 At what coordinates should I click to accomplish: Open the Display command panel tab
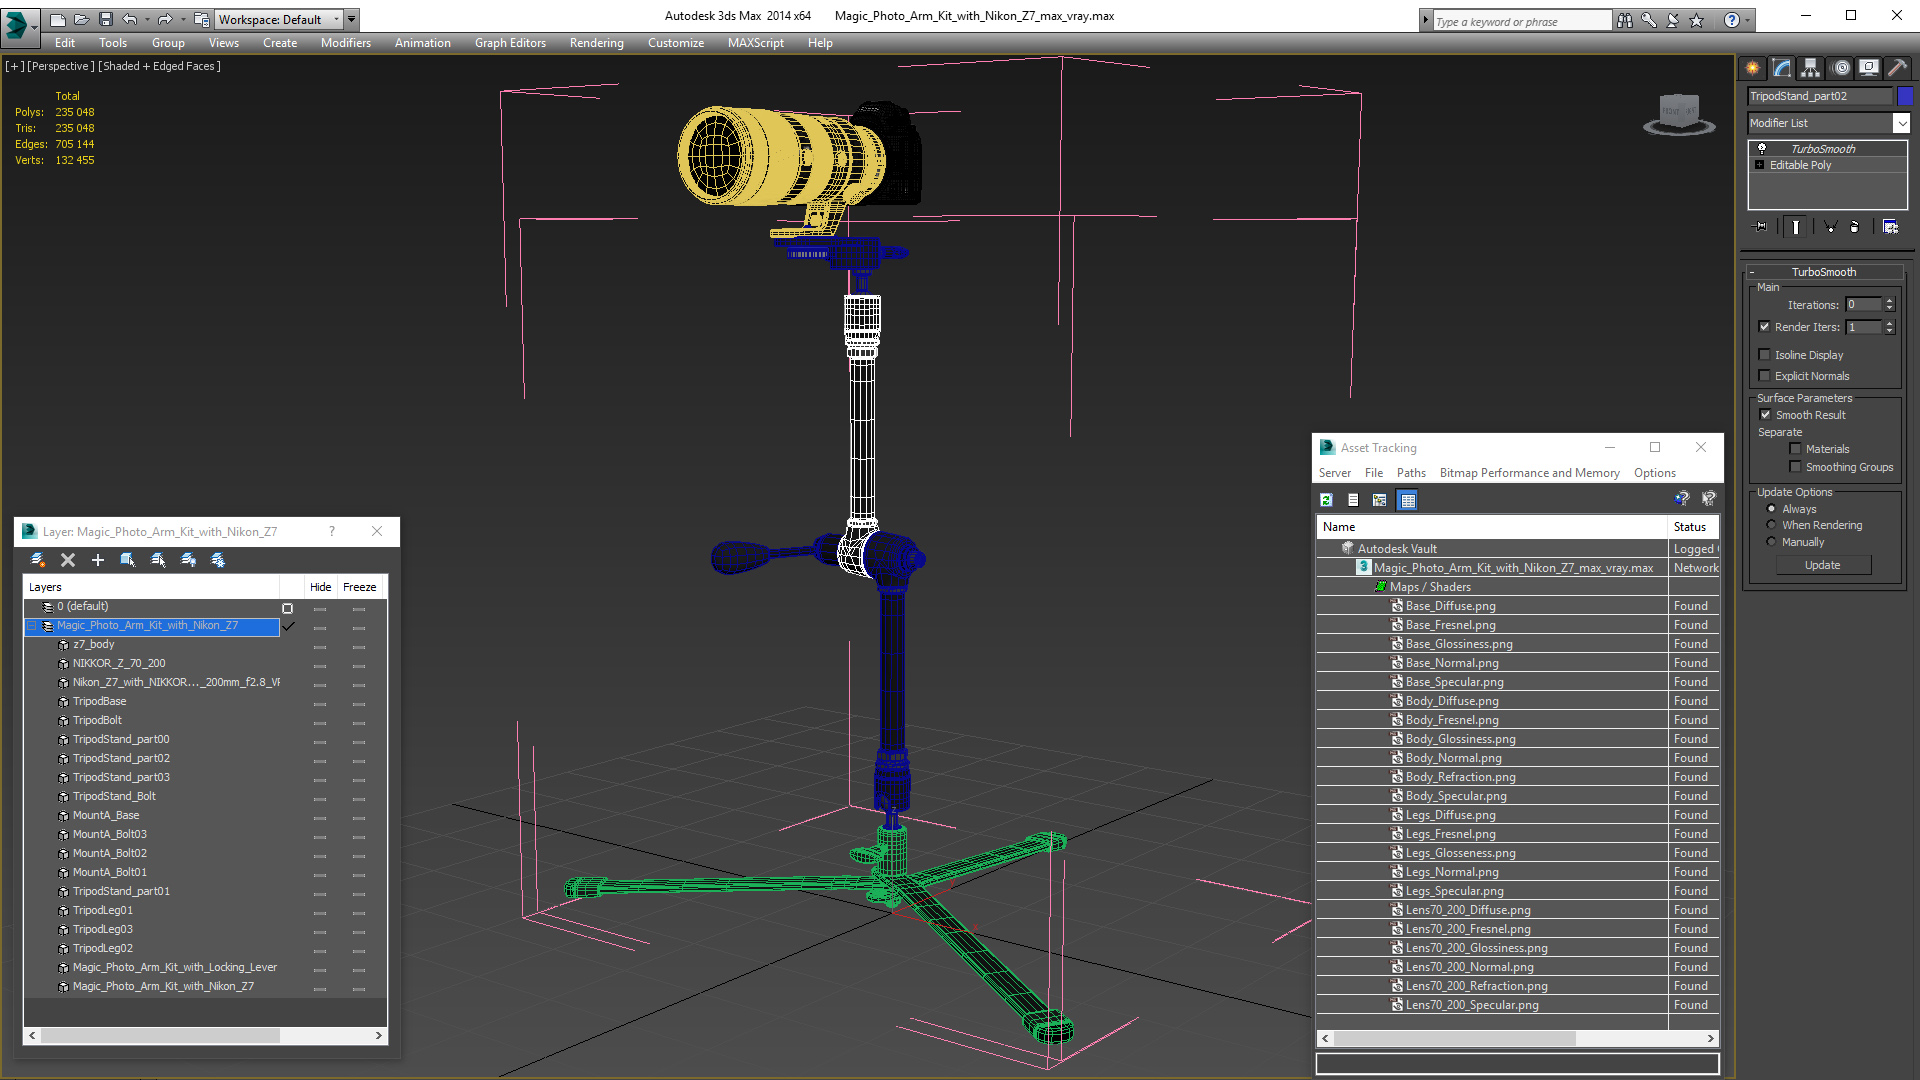tap(1868, 68)
